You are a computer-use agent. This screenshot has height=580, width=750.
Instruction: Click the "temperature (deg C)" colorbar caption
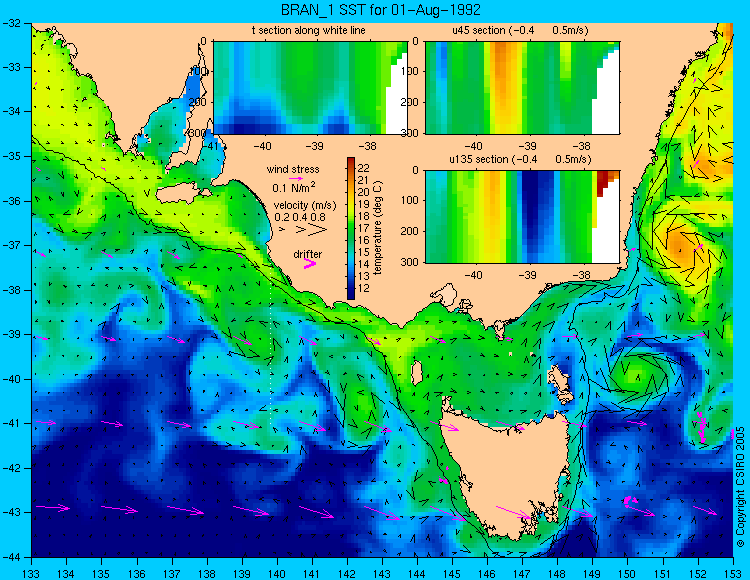[x=378, y=228]
